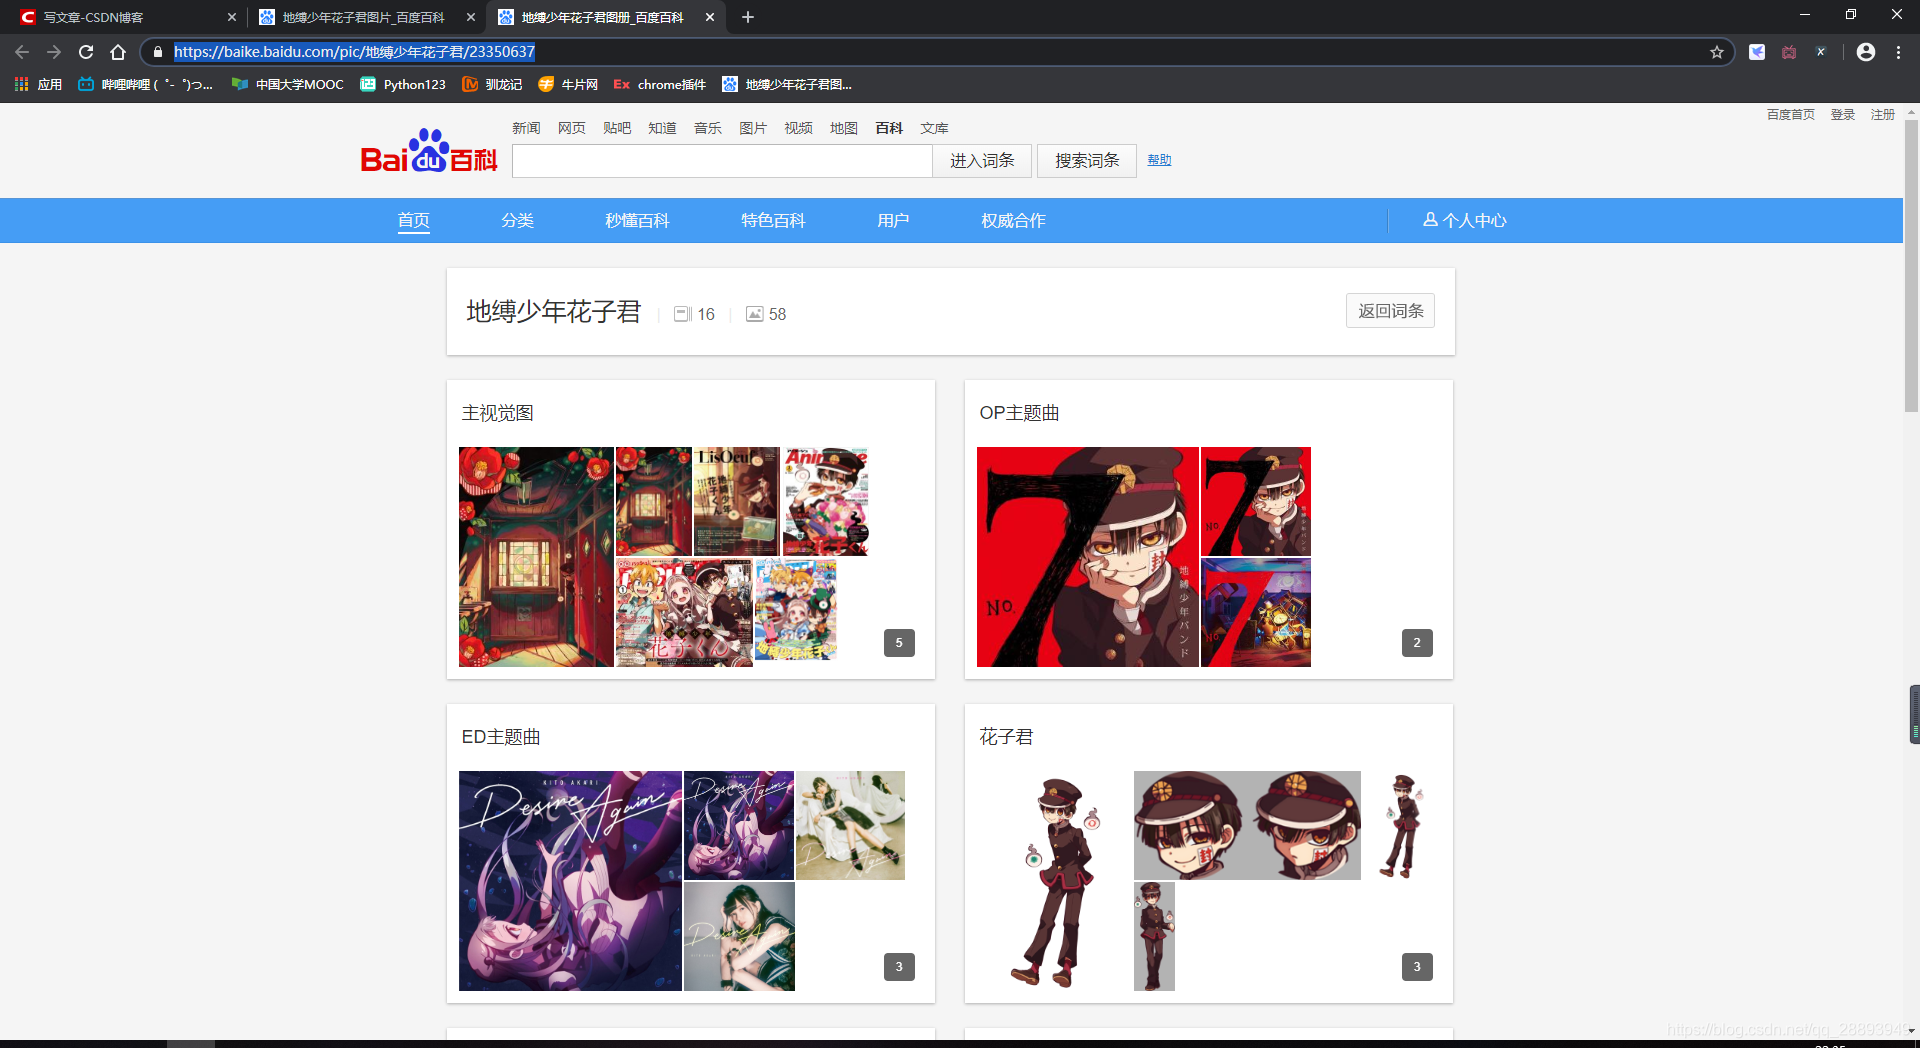
Task: Open the 中国大学MOOC bookmark
Action: (x=287, y=85)
